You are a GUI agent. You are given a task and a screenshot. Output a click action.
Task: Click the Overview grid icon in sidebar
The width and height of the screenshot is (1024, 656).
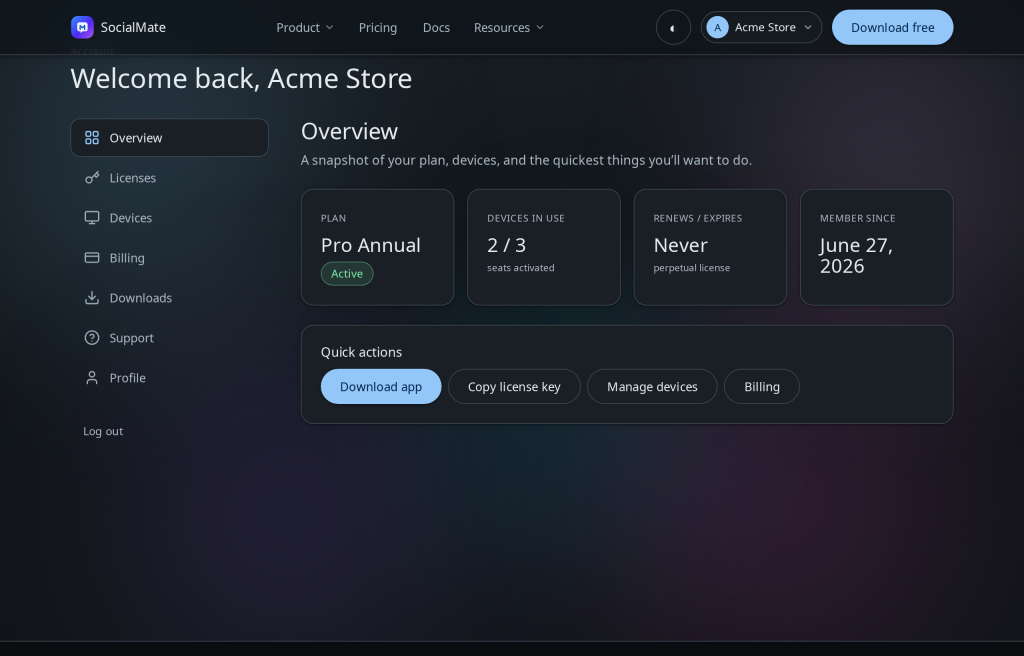[x=92, y=138]
